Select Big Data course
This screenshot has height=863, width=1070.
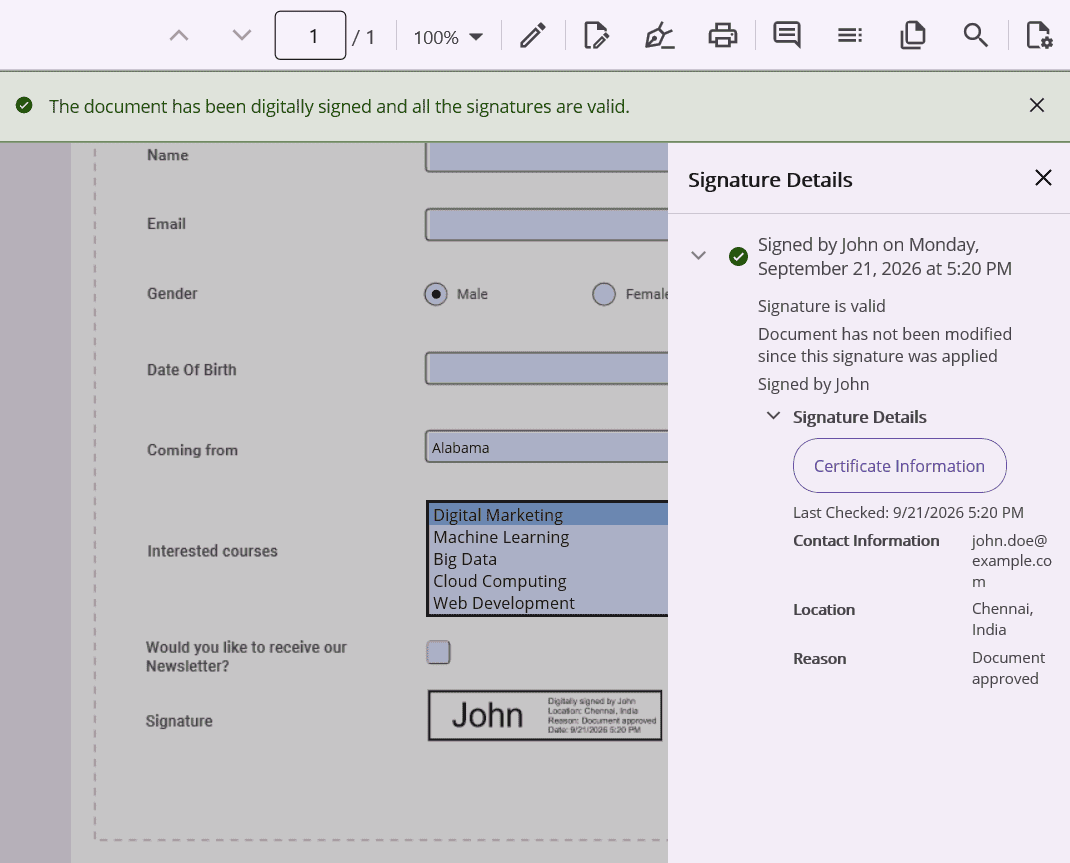click(x=548, y=559)
